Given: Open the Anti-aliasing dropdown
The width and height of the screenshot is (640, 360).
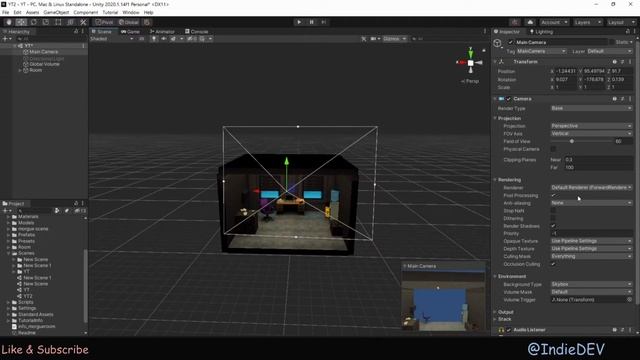Looking at the screenshot, I should (x=591, y=203).
